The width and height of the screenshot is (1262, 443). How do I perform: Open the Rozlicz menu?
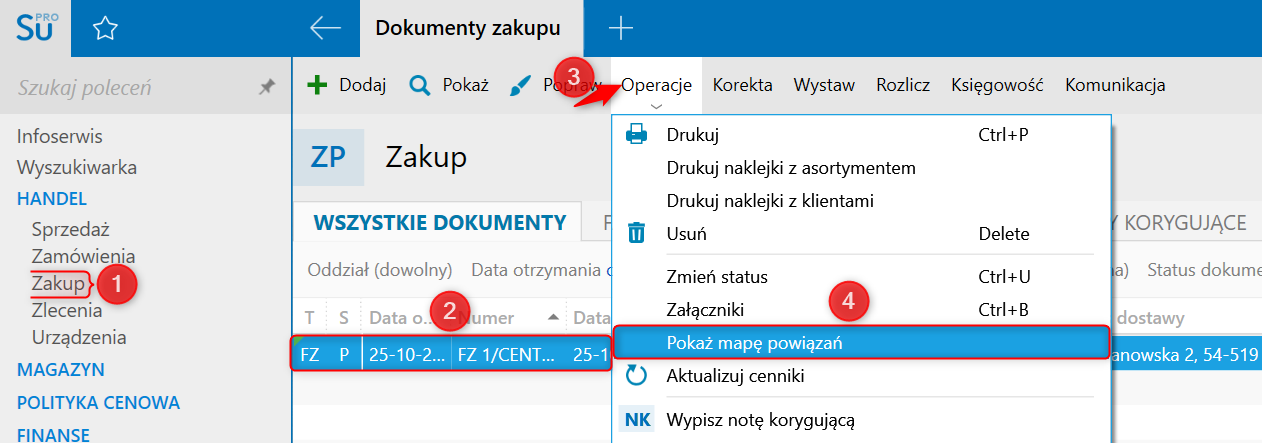[903, 85]
